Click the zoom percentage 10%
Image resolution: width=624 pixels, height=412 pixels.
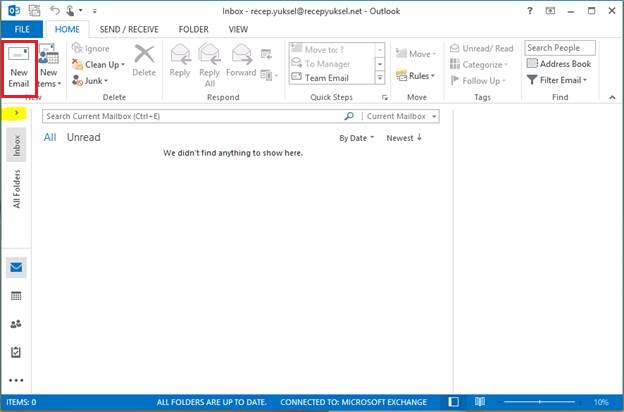point(601,402)
